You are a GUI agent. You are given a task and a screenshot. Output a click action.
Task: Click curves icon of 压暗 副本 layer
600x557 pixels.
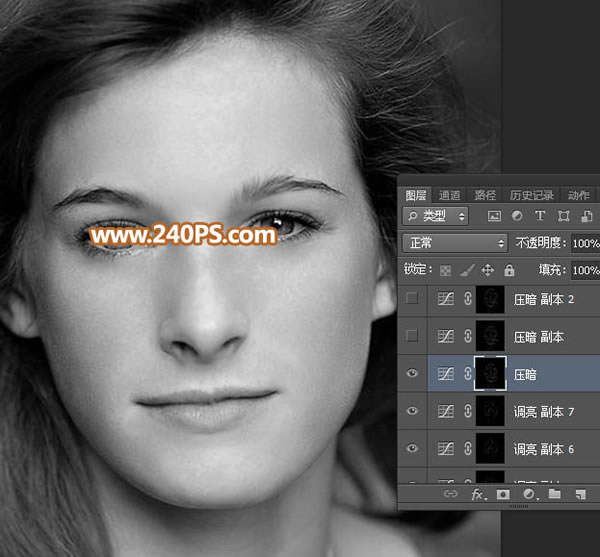click(446, 336)
